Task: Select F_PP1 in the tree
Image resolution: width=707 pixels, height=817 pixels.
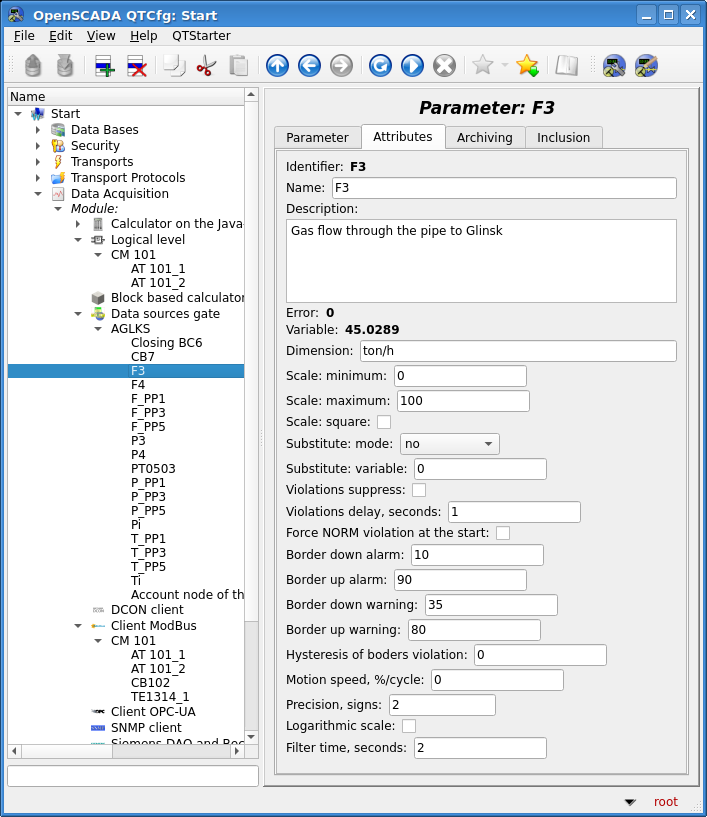Action: click(x=148, y=398)
